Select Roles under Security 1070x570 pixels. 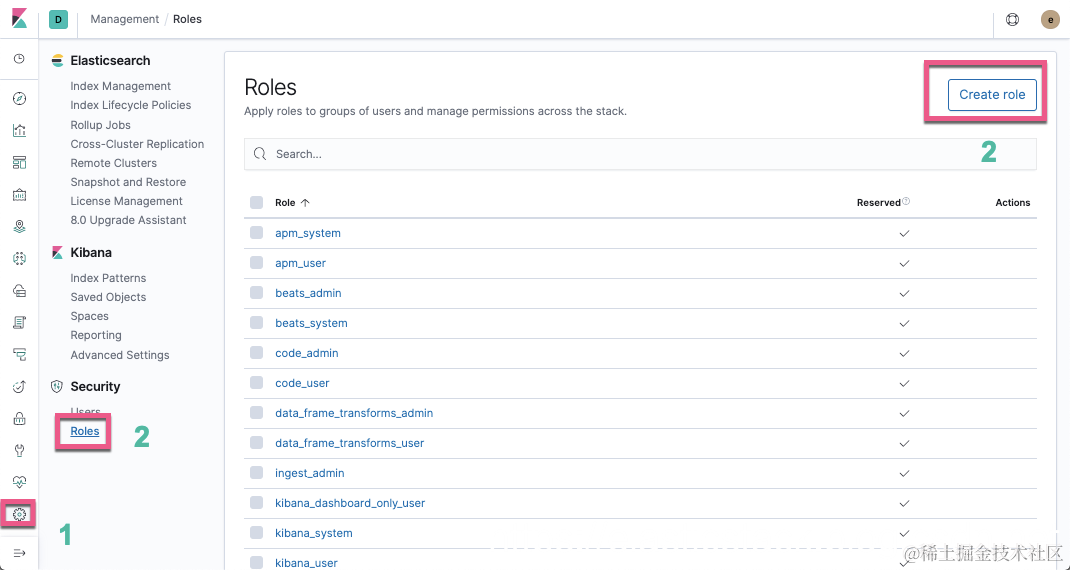tap(85, 431)
